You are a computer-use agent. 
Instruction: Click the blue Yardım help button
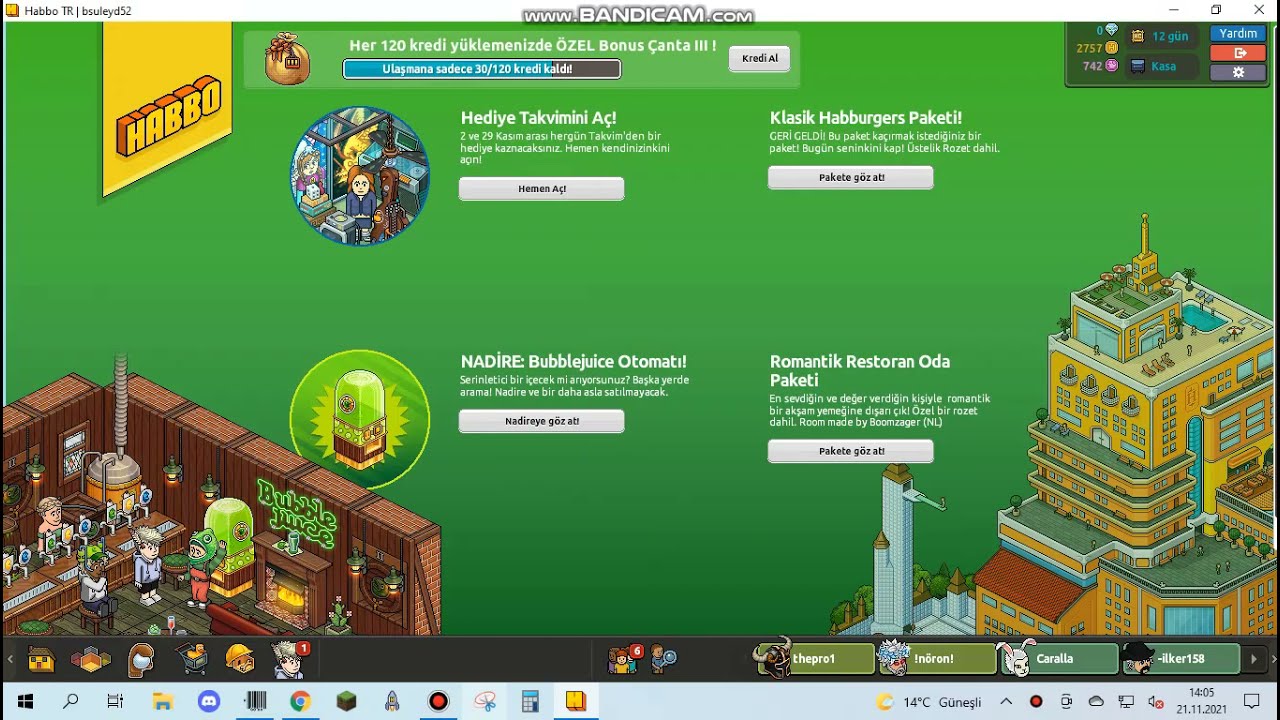[1238, 33]
